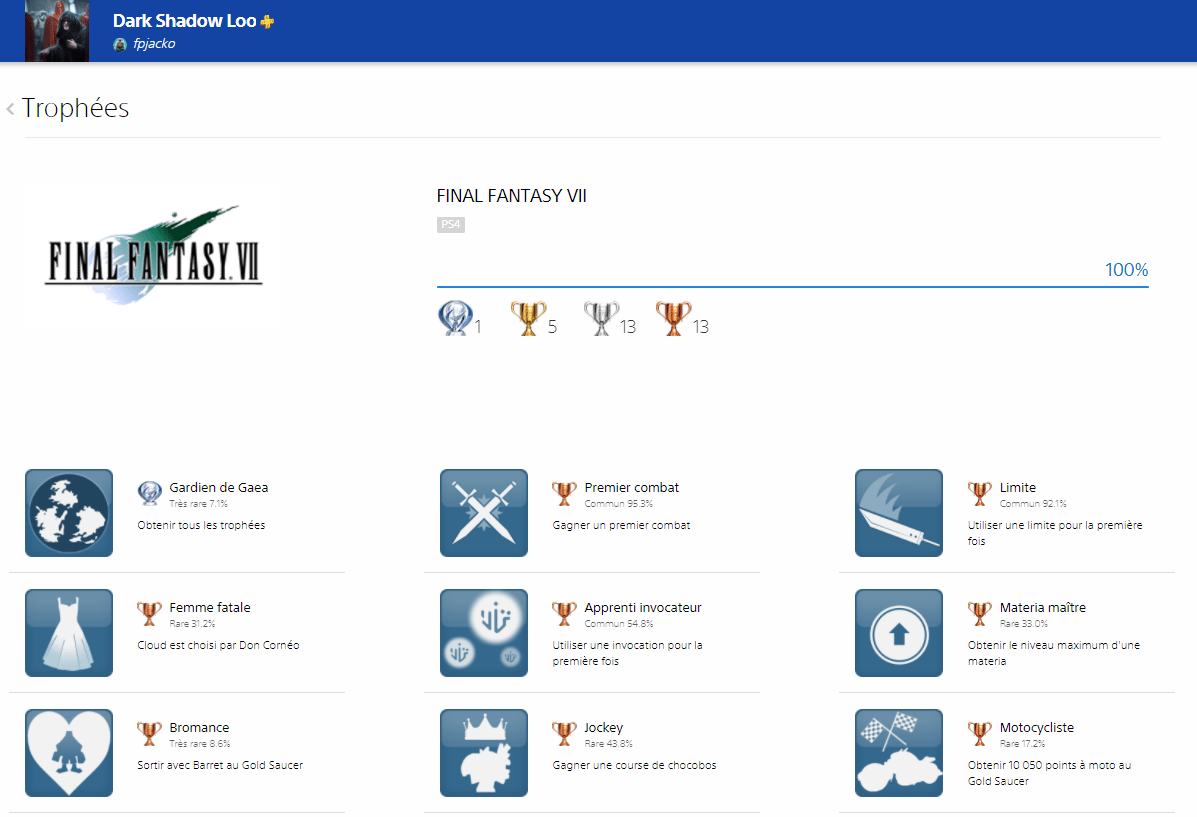1197x817 pixels.
Task: Open the Motocycliste motorbike trophy image
Action: point(899,753)
